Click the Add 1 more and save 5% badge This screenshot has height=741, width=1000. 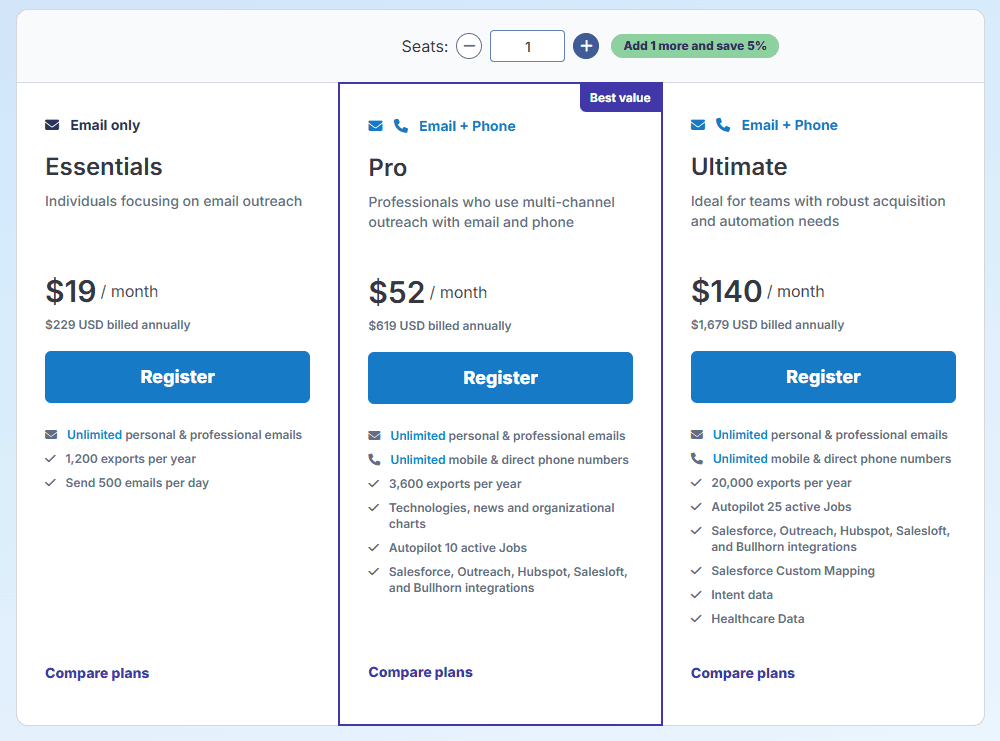click(694, 46)
